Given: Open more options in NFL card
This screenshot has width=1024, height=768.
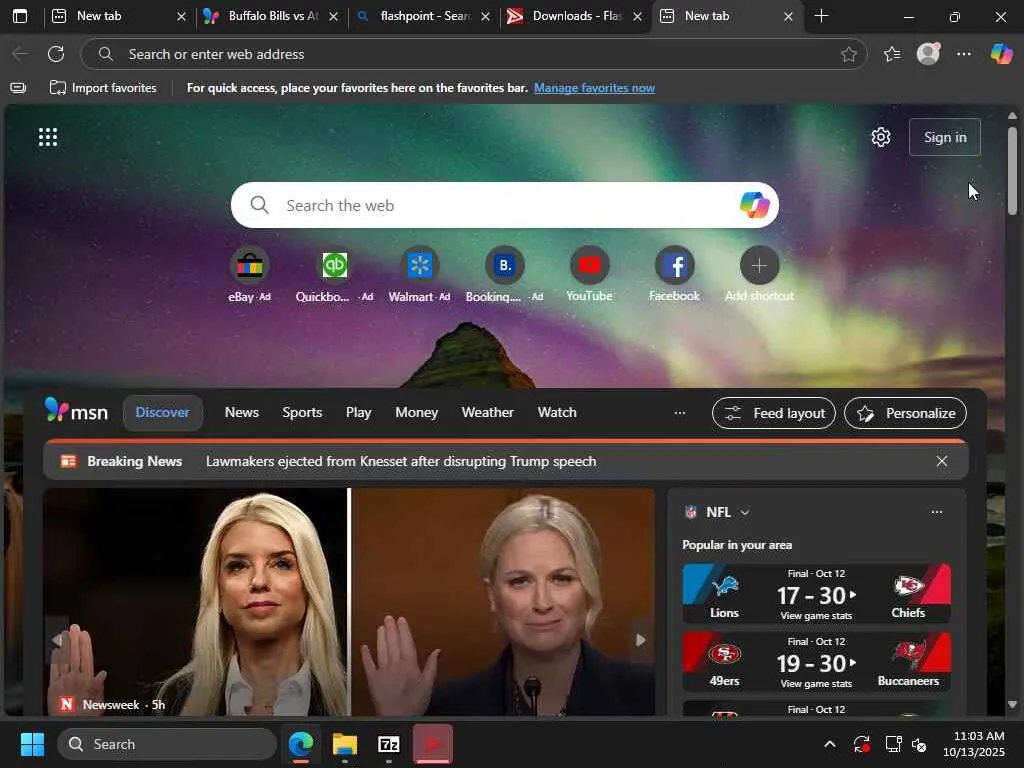Looking at the screenshot, I should tap(936, 512).
